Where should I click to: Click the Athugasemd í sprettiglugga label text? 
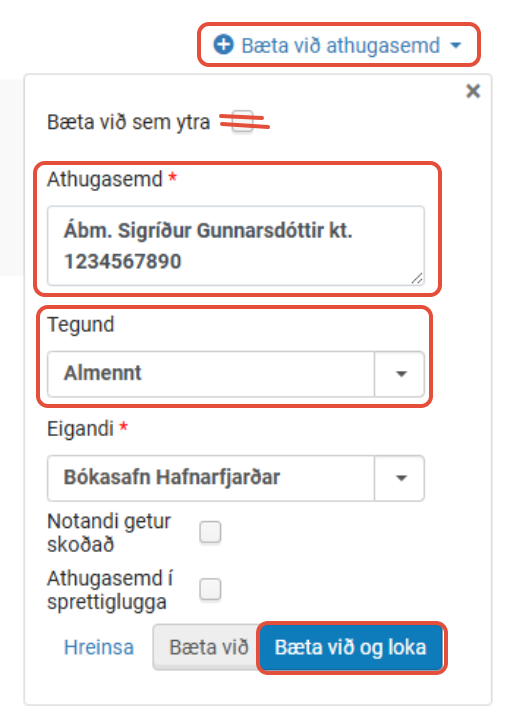pos(110,590)
